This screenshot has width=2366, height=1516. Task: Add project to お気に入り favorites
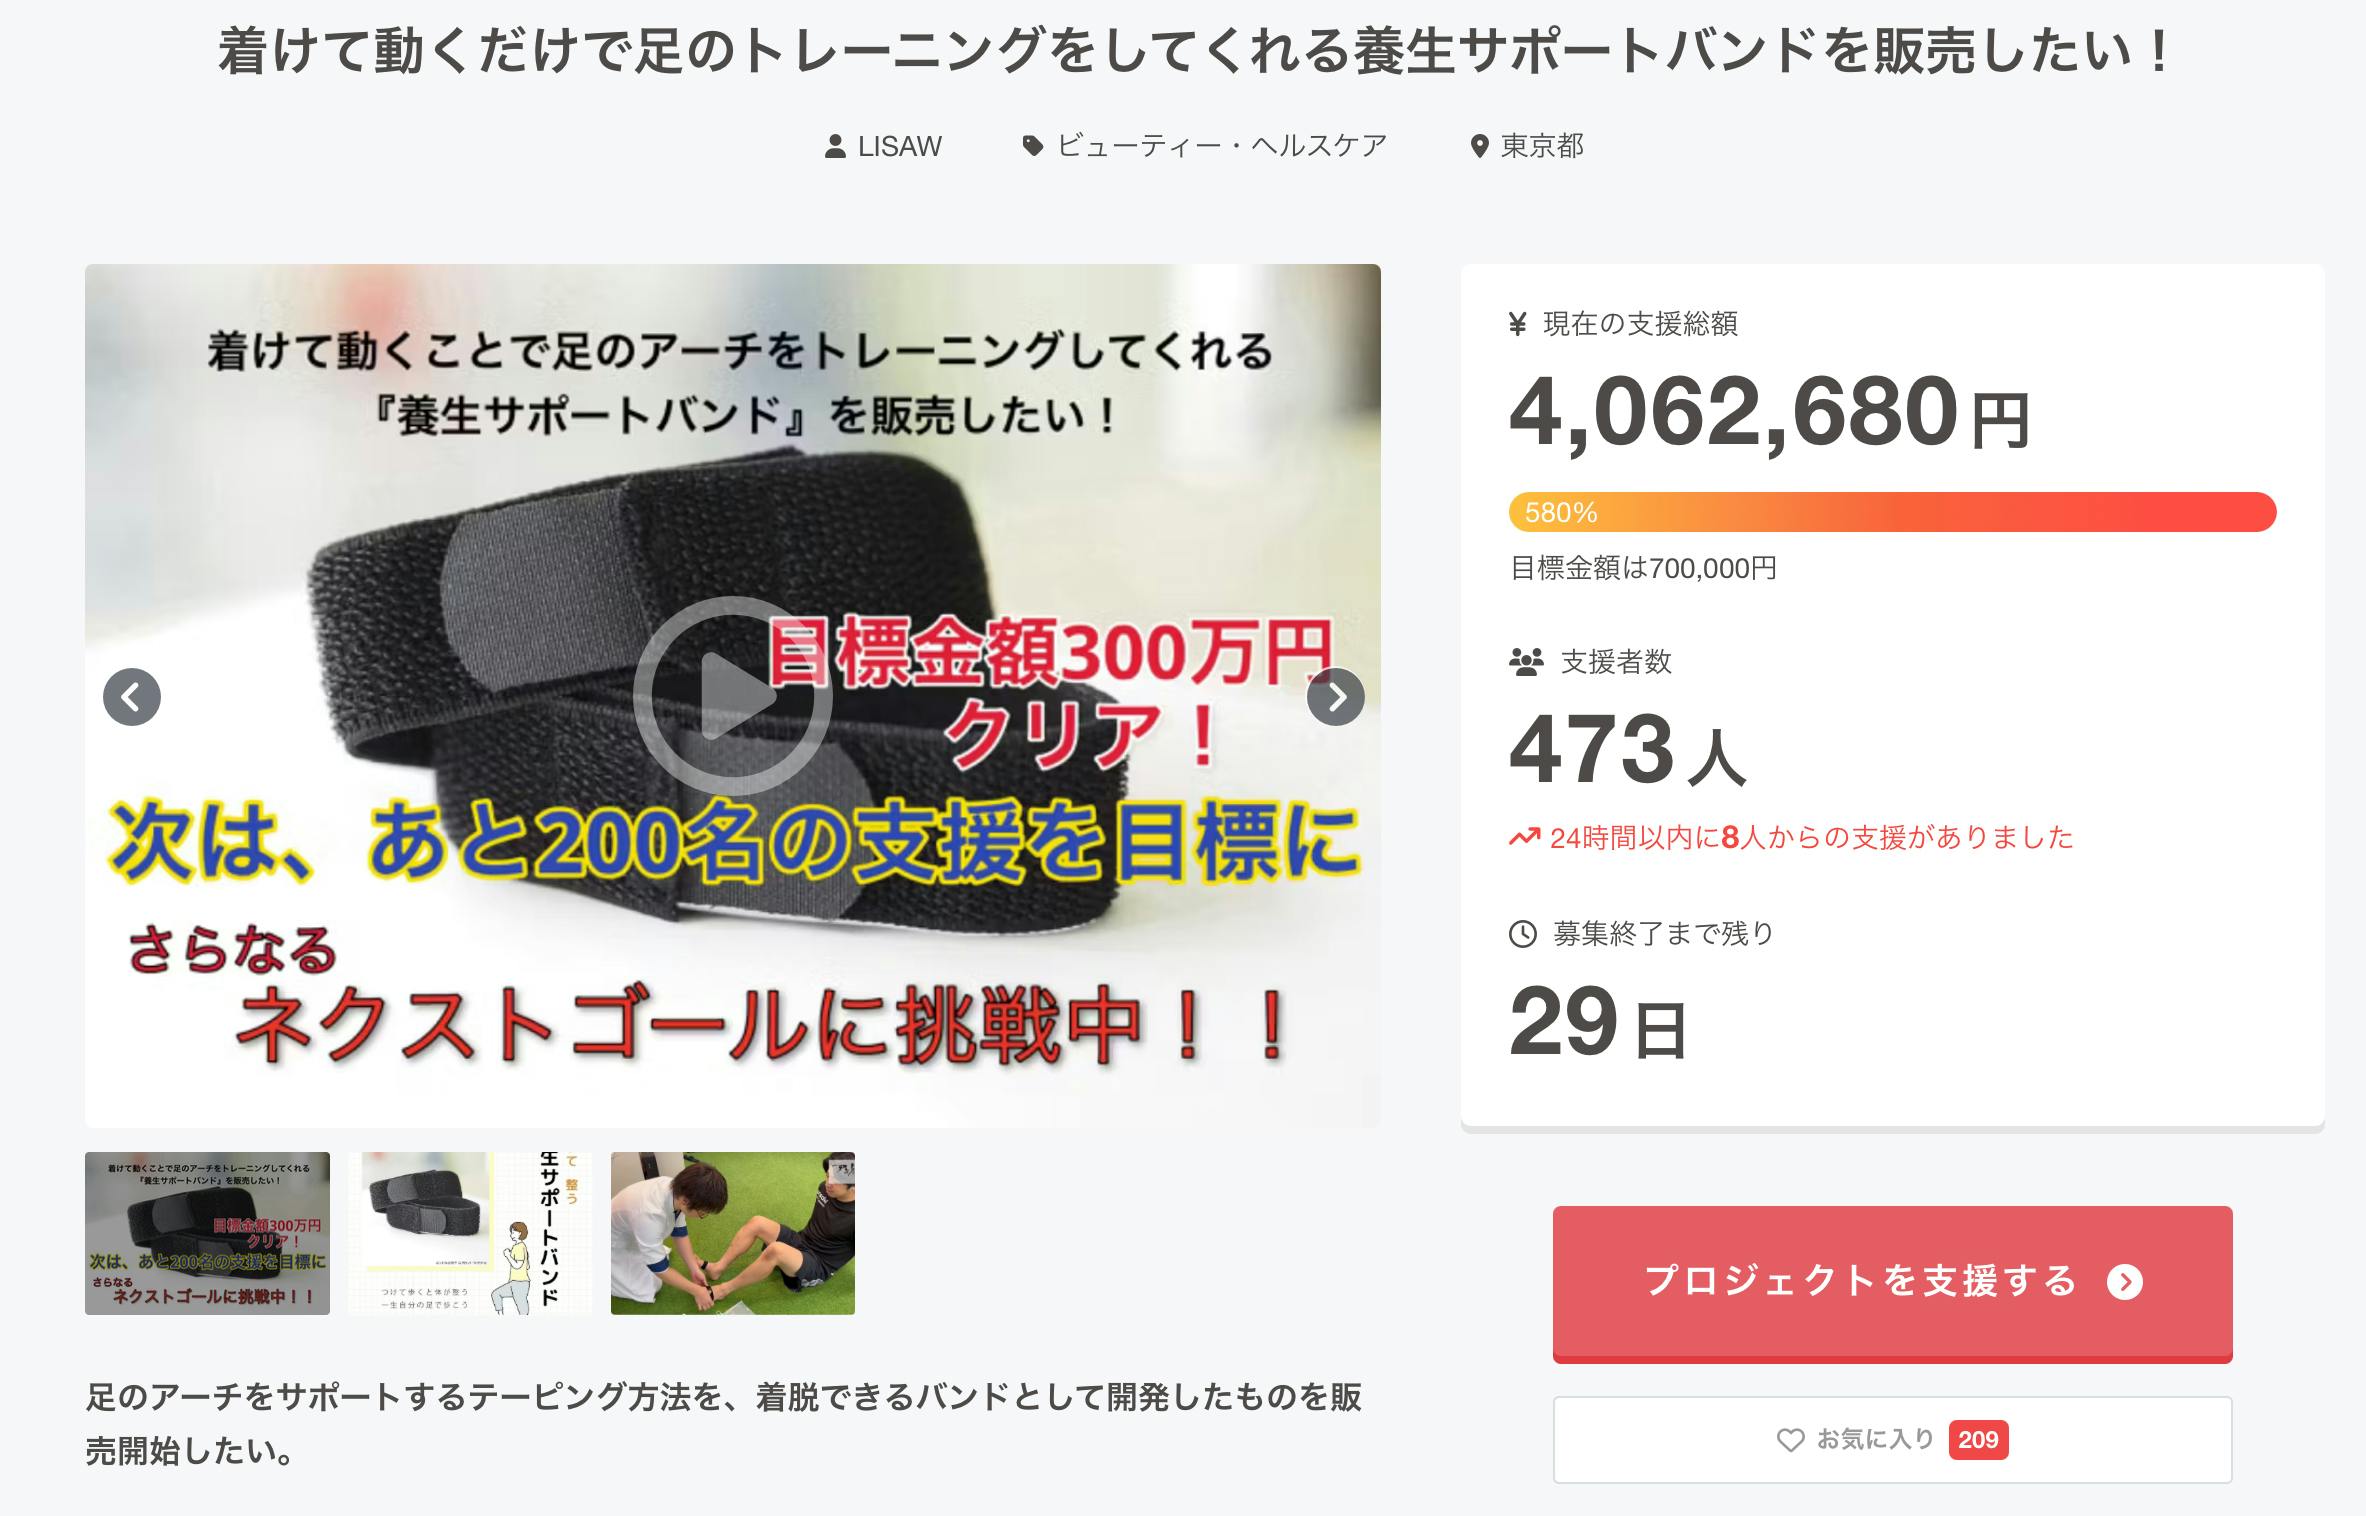click(1892, 1440)
